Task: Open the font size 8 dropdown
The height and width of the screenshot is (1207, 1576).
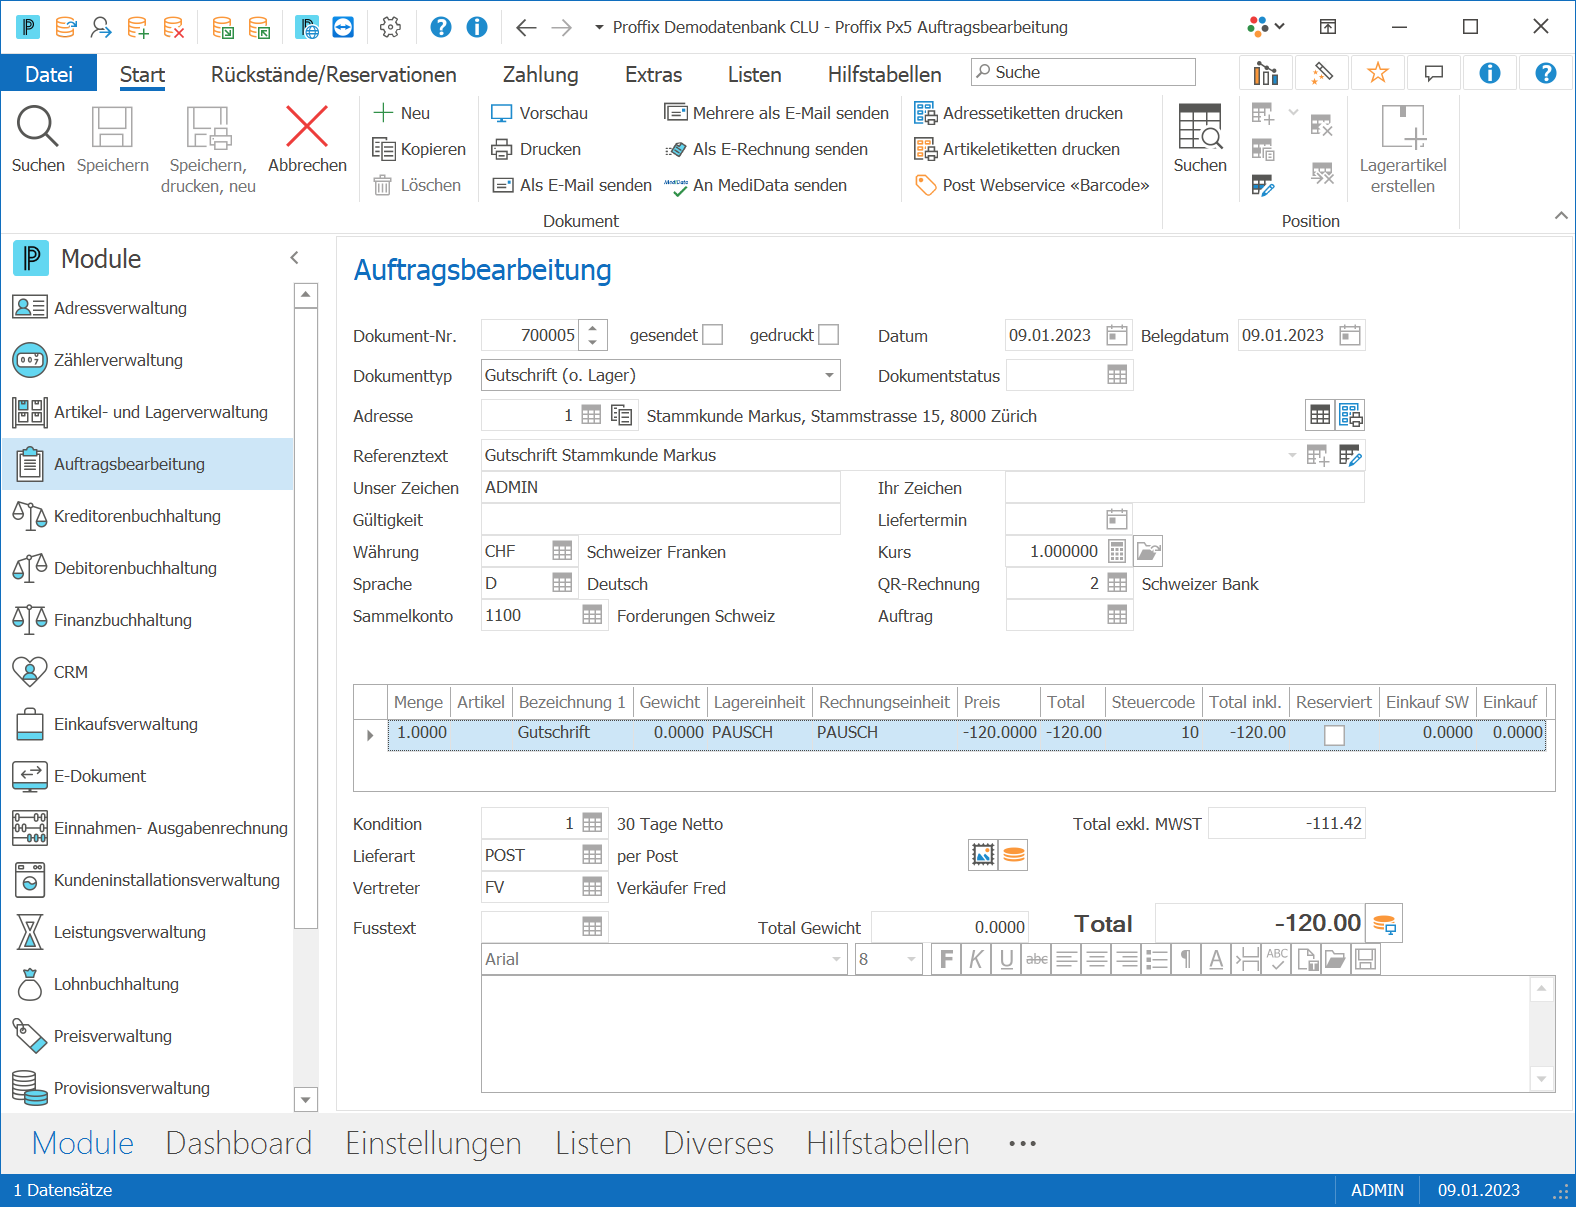Action: [x=911, y=959]
